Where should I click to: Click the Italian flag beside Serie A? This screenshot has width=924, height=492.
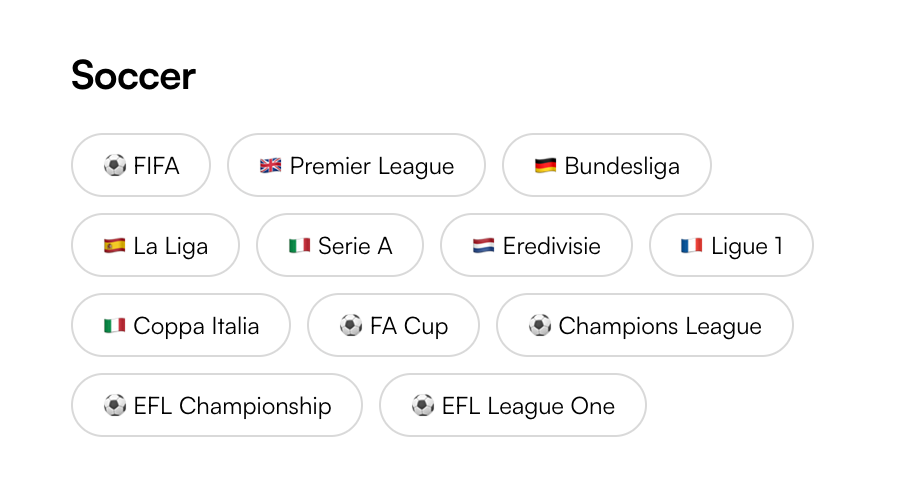(299, 246)
